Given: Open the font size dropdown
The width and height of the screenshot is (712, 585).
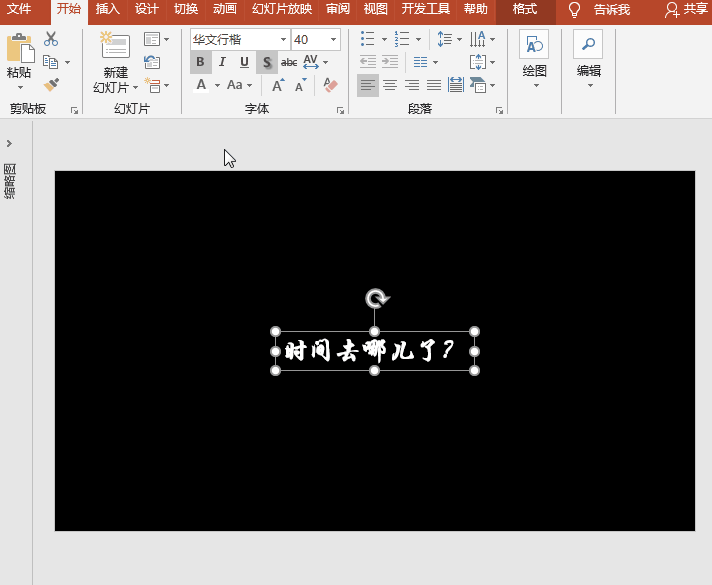Looking at the screenshot, I should pyautogui.click(x=333, y=40).
